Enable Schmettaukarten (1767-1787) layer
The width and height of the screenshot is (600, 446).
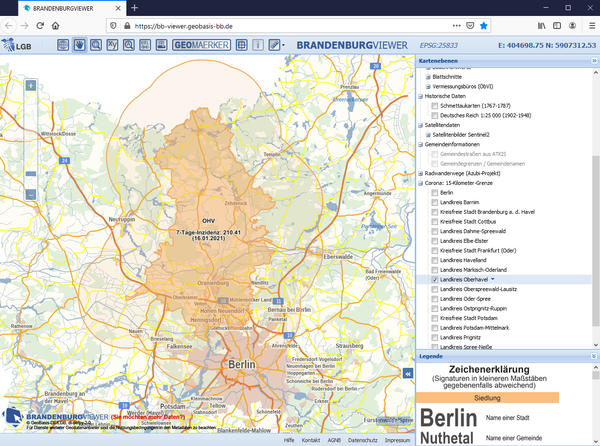click(435, 106)
